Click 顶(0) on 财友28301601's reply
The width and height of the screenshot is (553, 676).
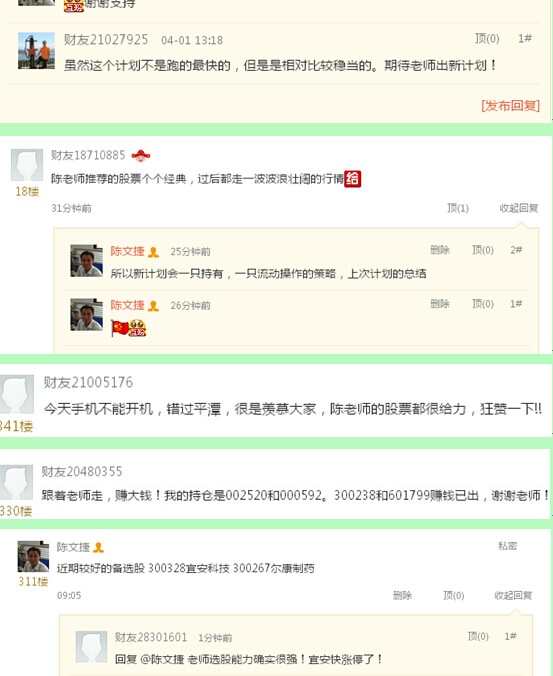pos(478,636)
